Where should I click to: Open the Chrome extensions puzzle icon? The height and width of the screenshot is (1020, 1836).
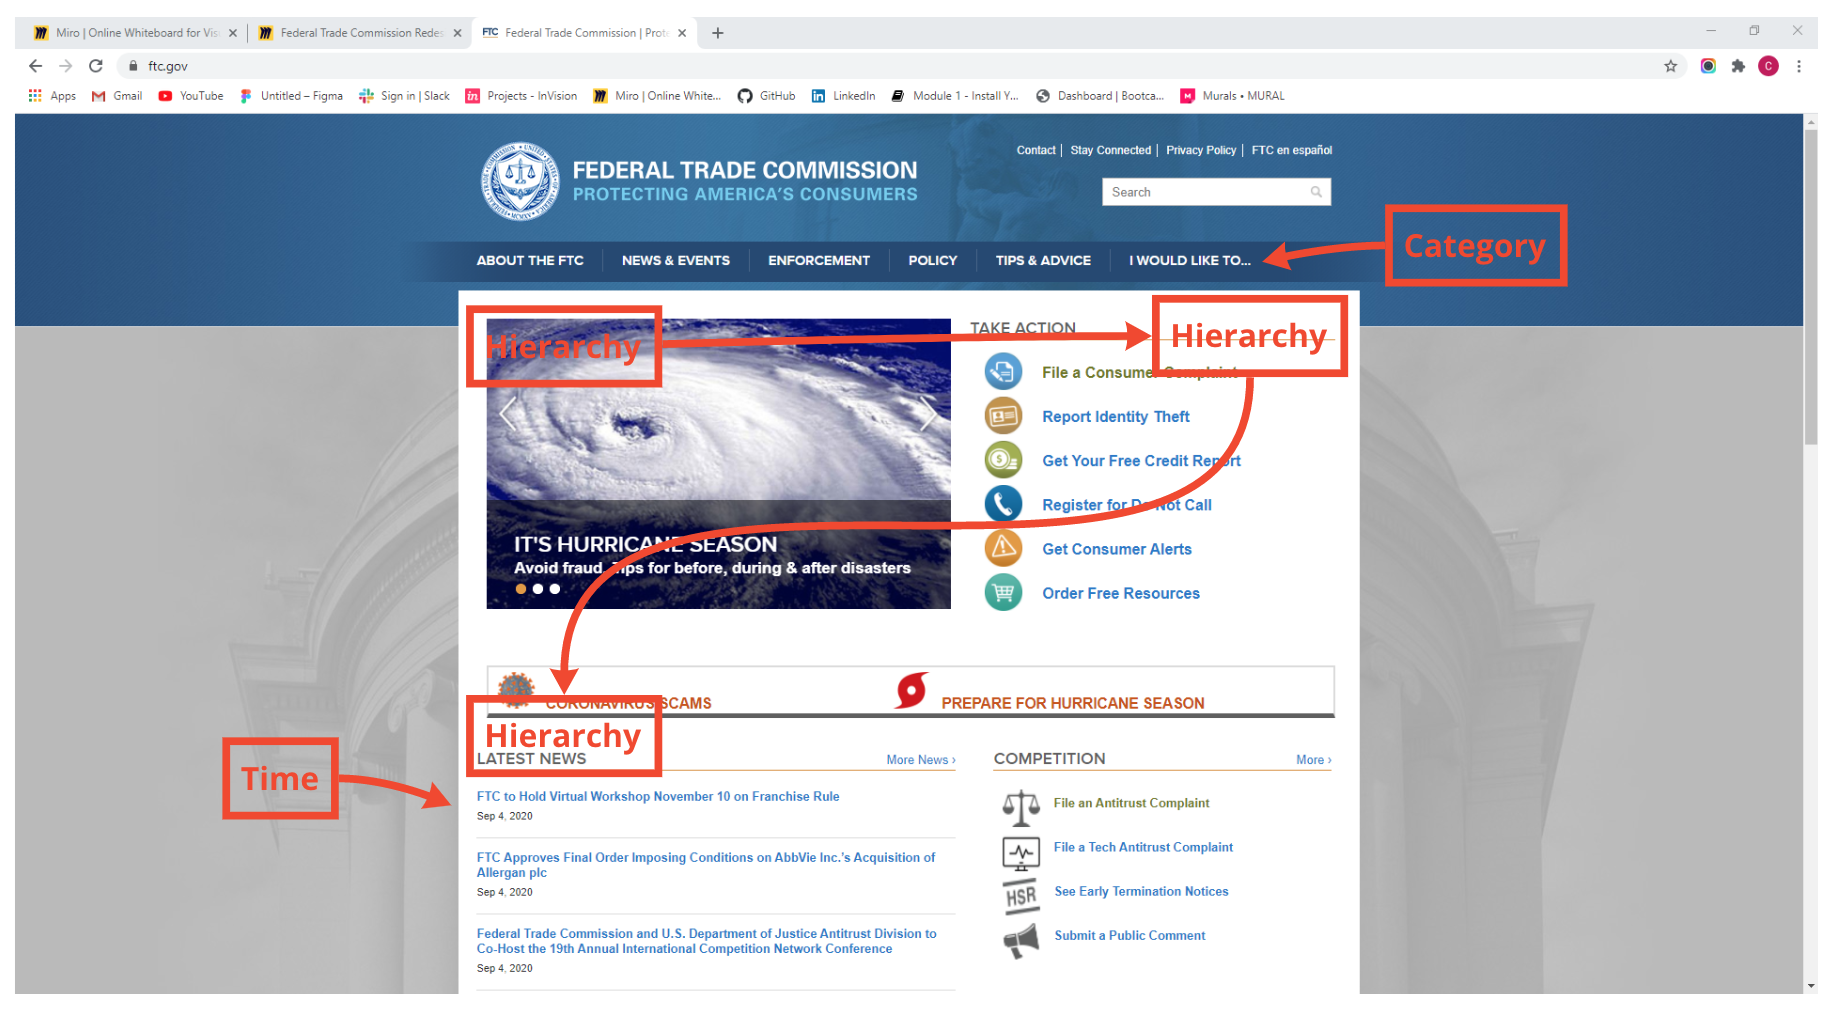point(1738,66)
